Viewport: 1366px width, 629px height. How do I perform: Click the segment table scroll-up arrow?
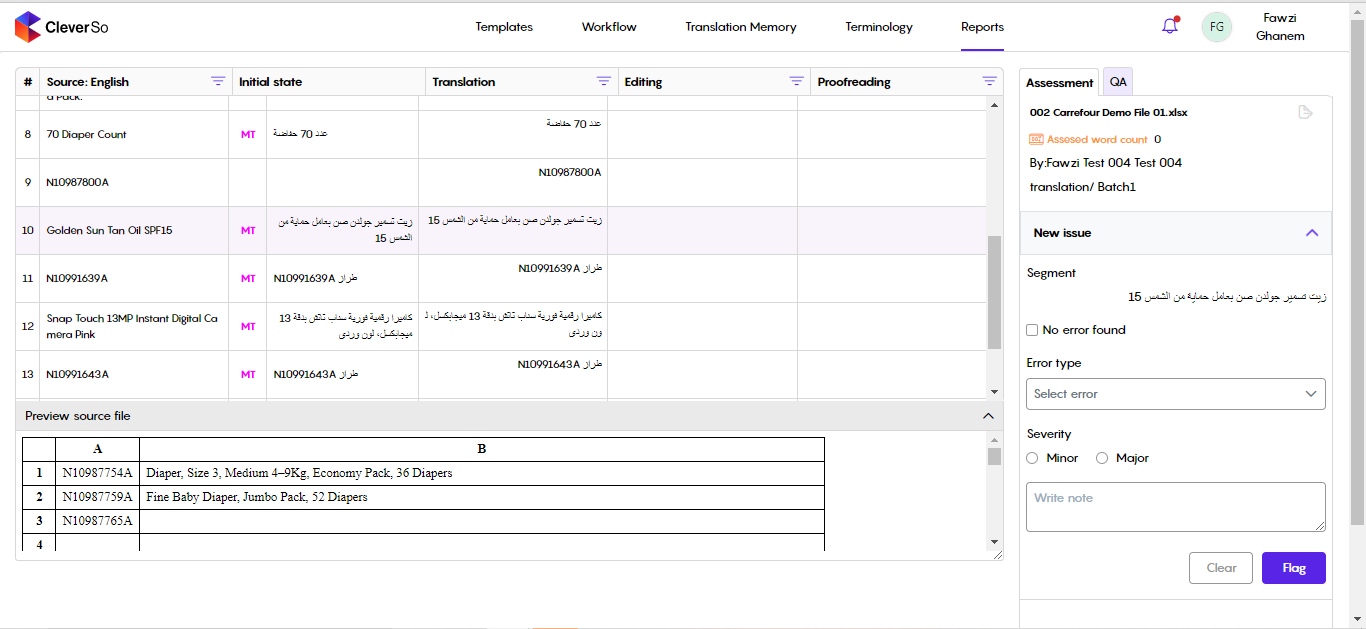(x=994, y=105)
